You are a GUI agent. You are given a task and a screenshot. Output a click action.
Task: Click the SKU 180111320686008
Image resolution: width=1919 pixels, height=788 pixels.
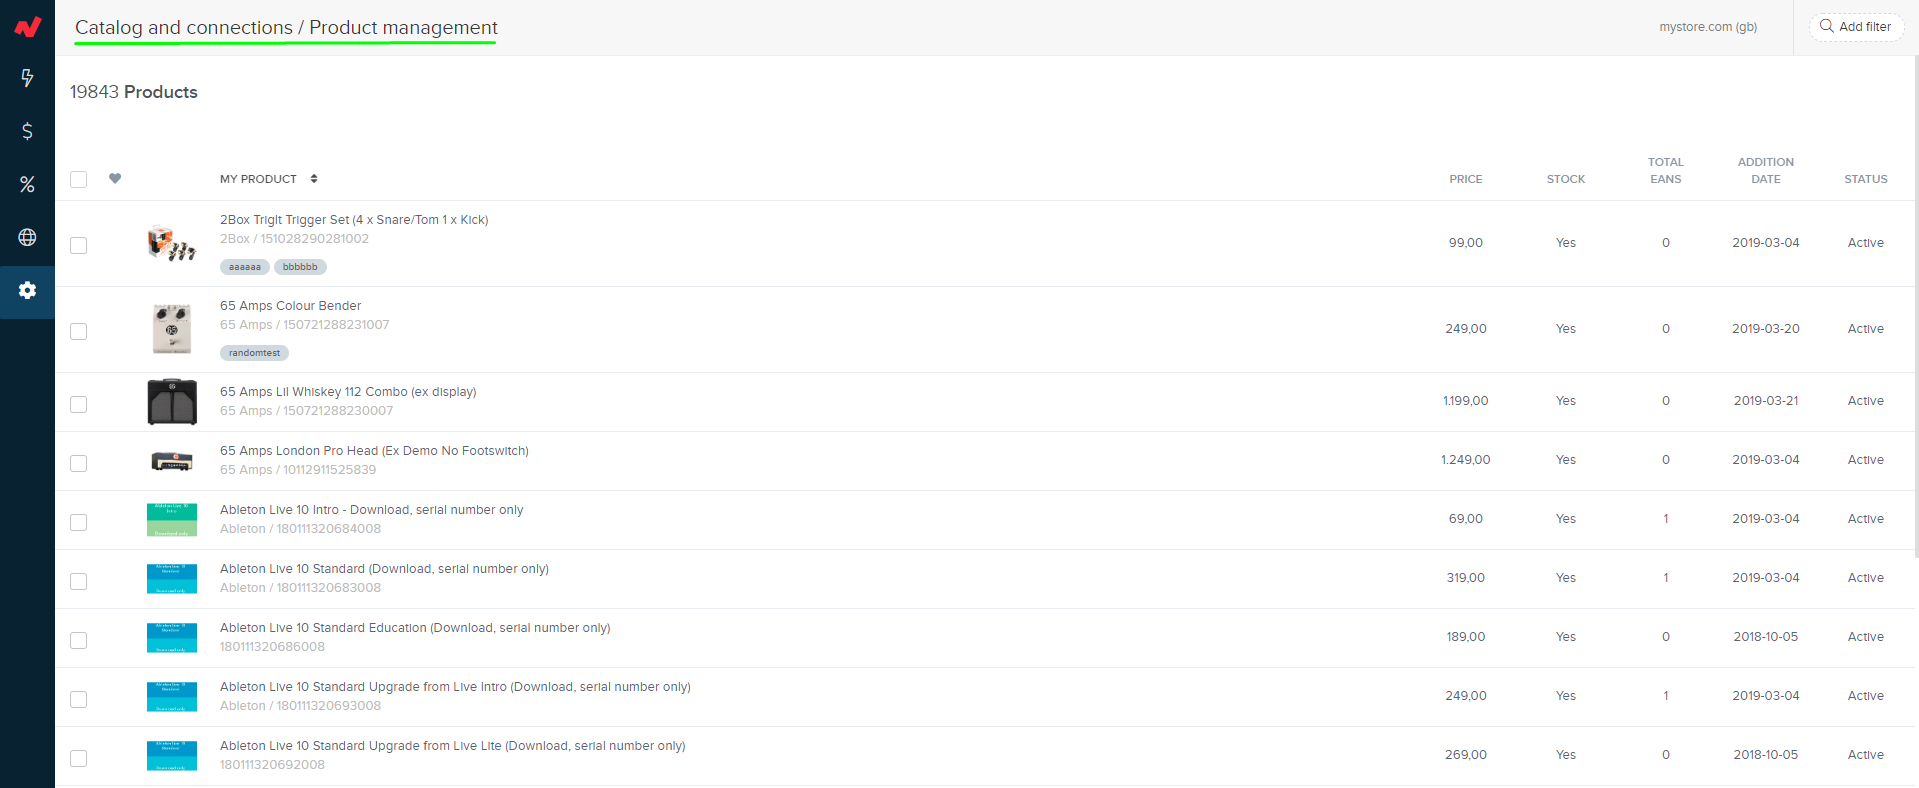[x=272, y=647]
